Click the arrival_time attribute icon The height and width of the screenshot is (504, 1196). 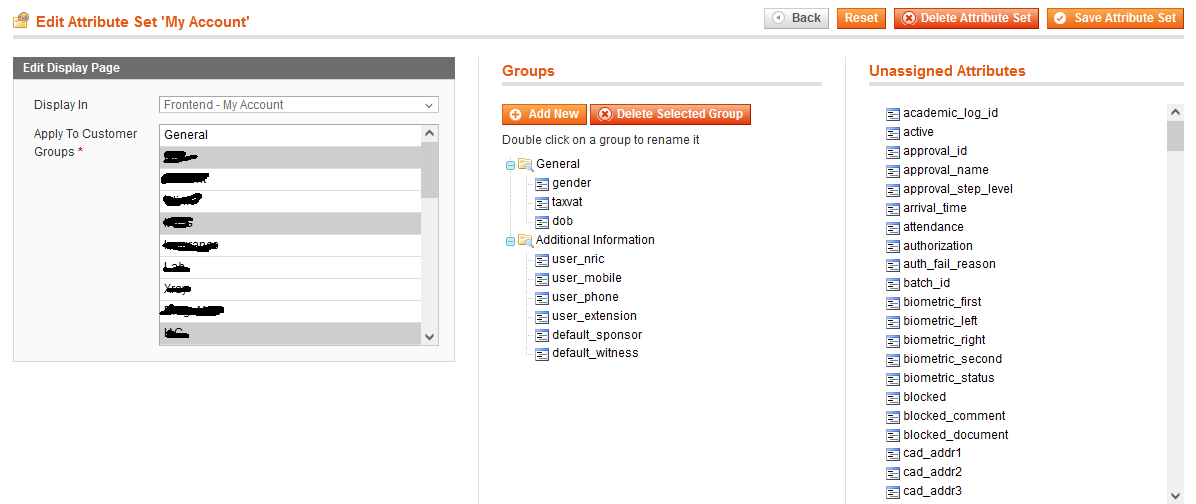892,208
